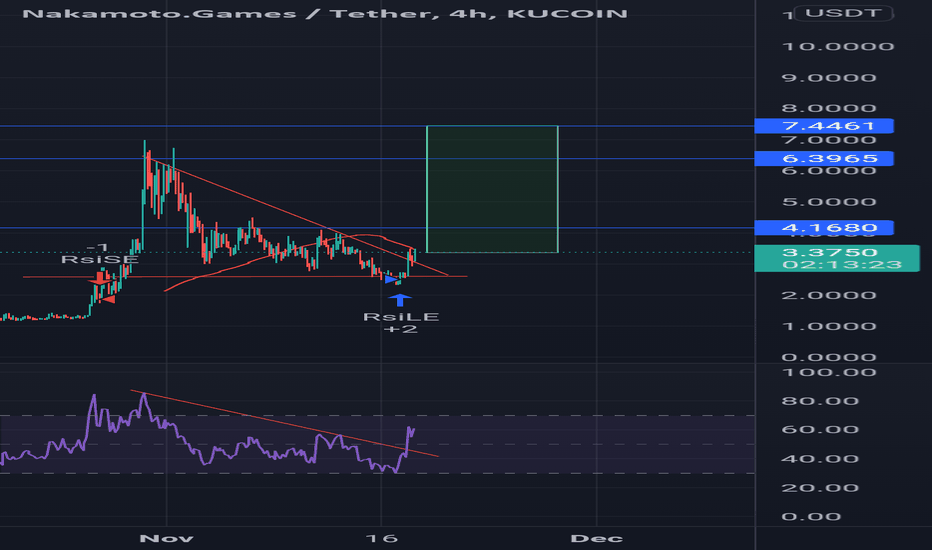
Task: Select the red horizontal support line
Action: point(245,276)
